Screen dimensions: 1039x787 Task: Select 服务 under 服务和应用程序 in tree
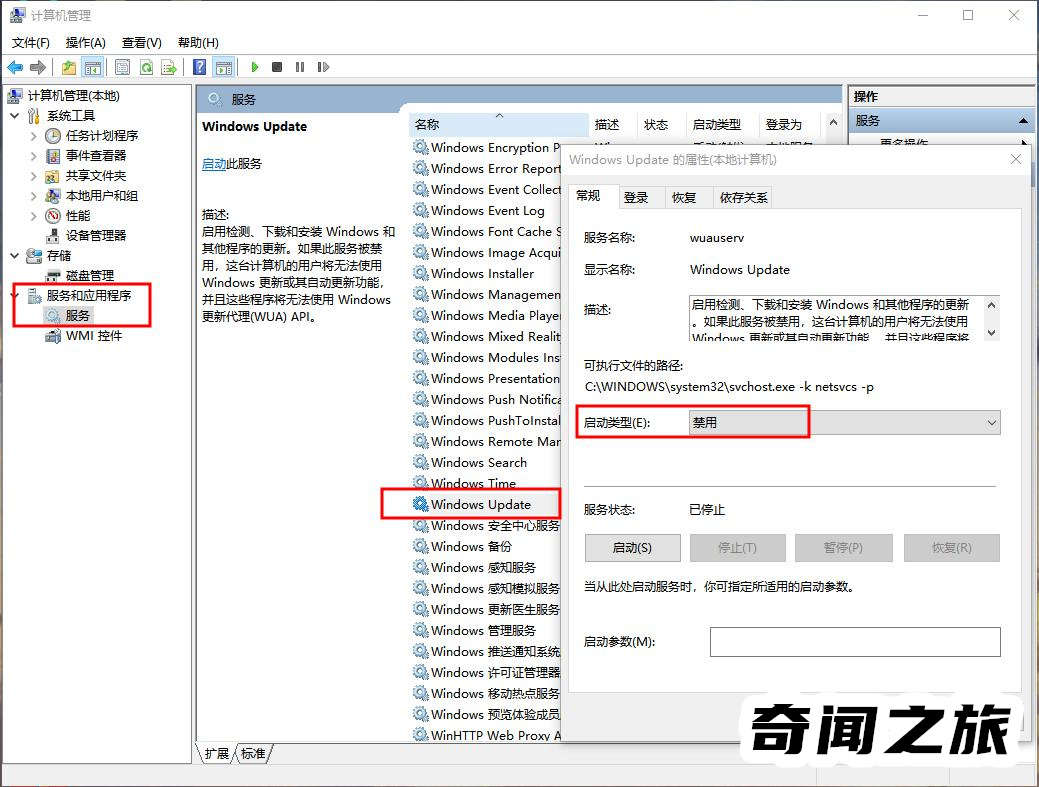coord(78,315)
